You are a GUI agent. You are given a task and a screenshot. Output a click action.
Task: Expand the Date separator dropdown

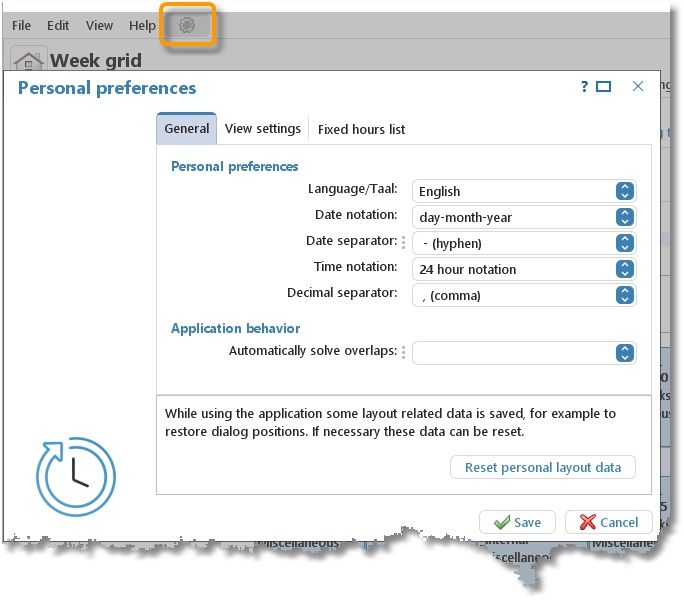pos(624,243)
